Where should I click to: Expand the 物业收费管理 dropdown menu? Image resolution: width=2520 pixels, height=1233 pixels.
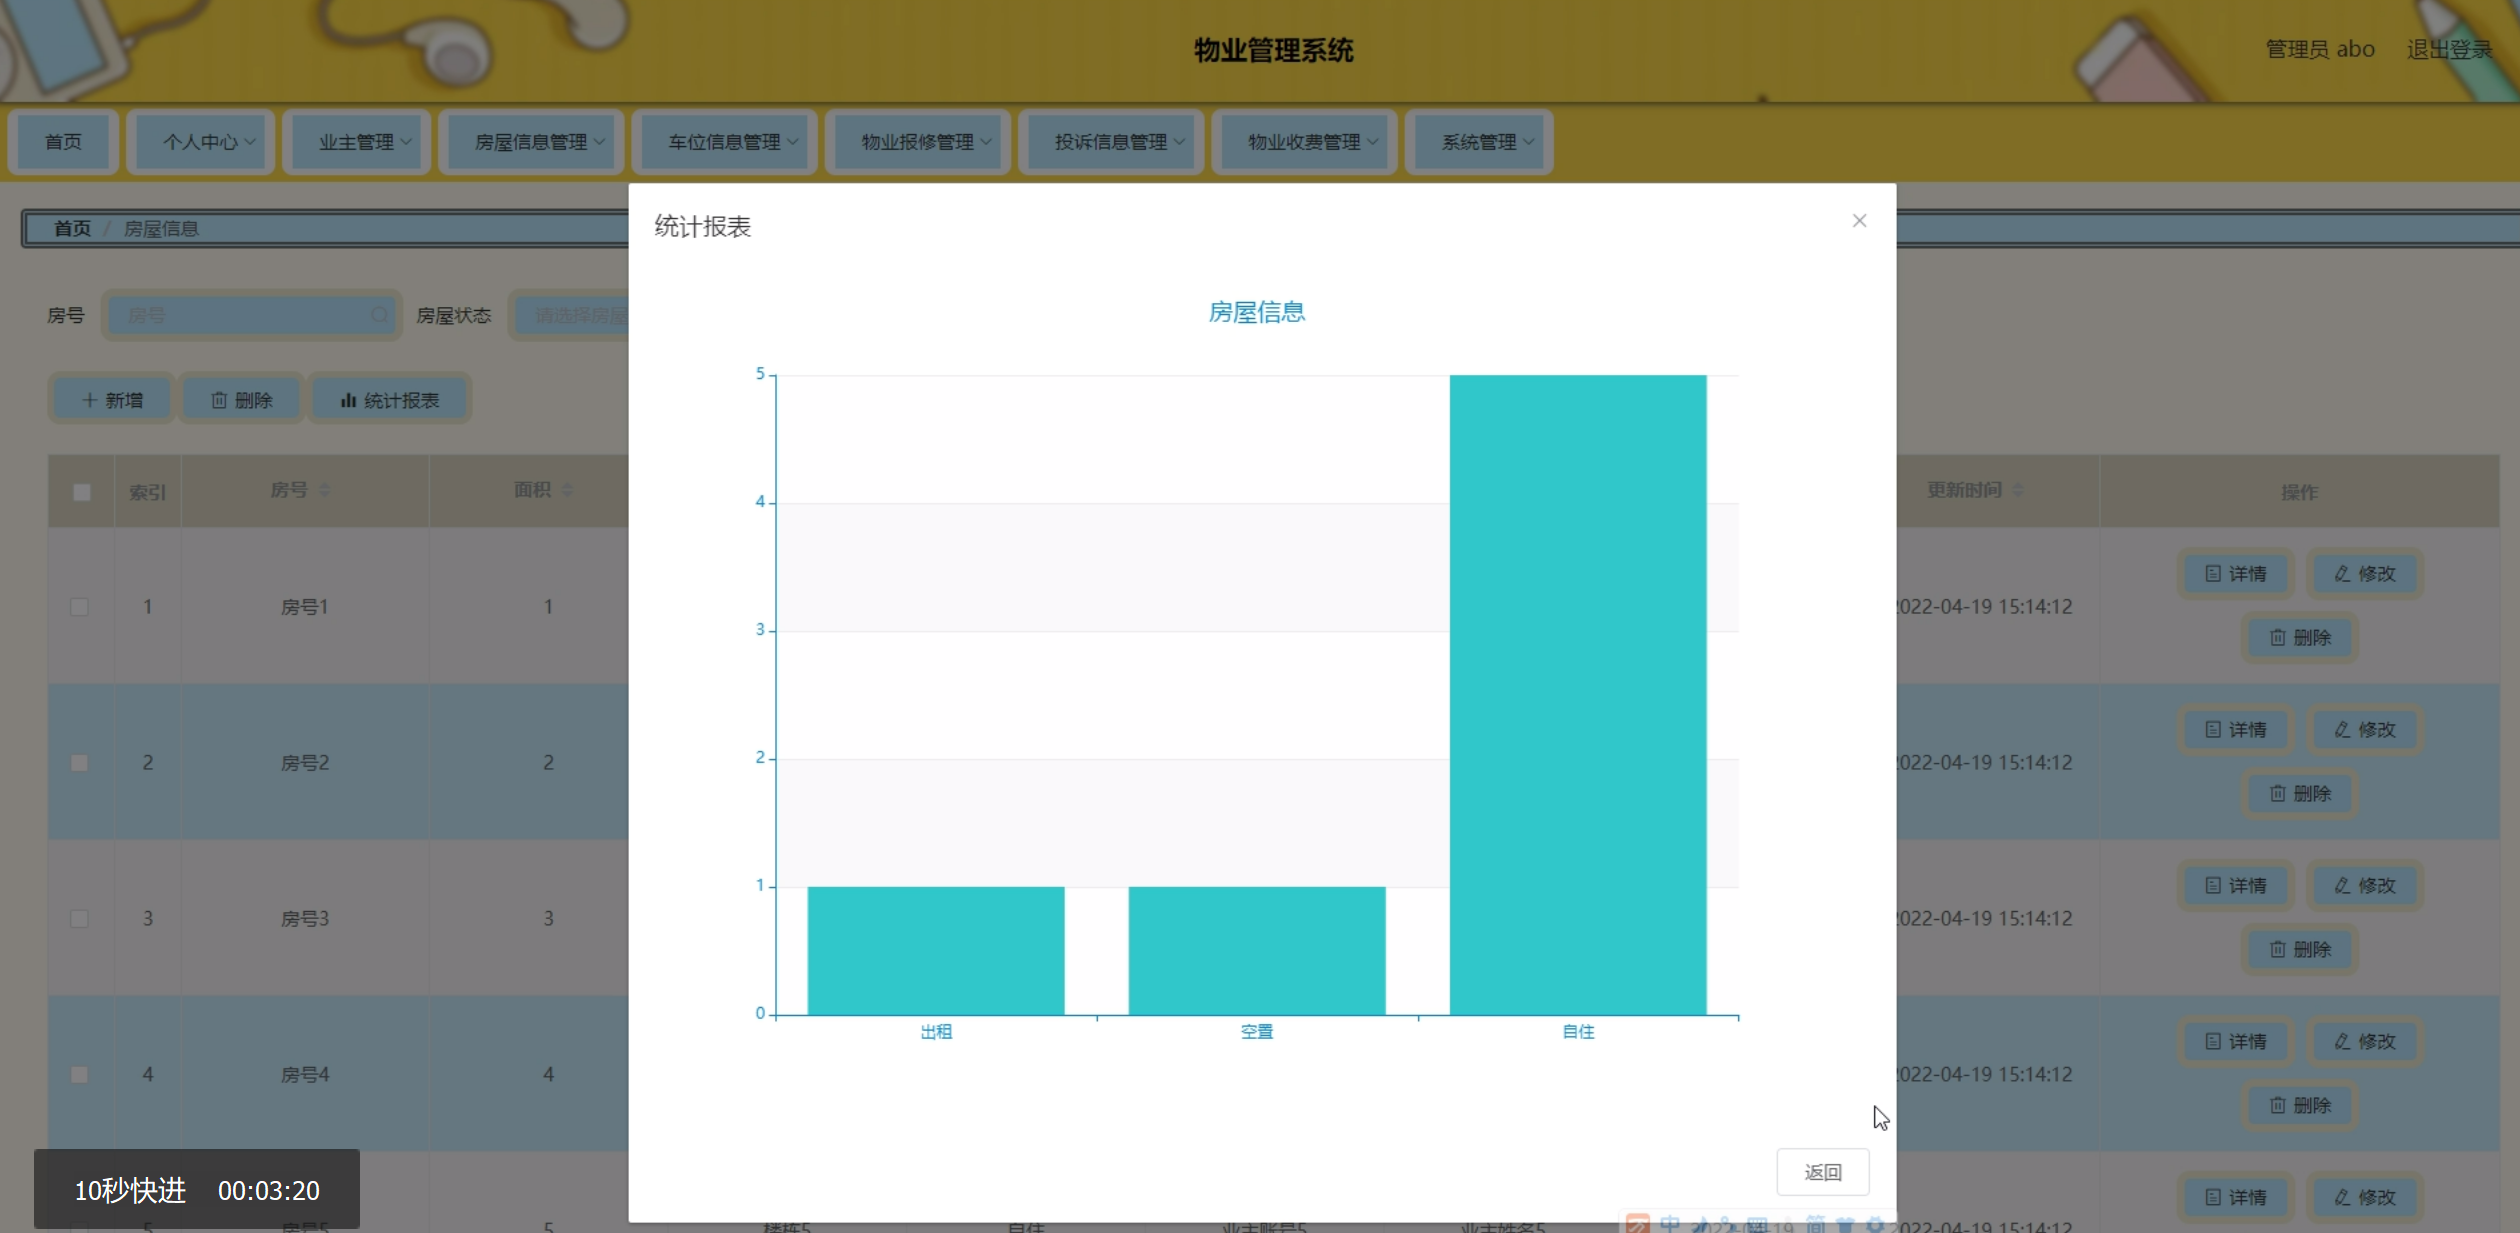pyautogui.click(x=1312, y=142)
